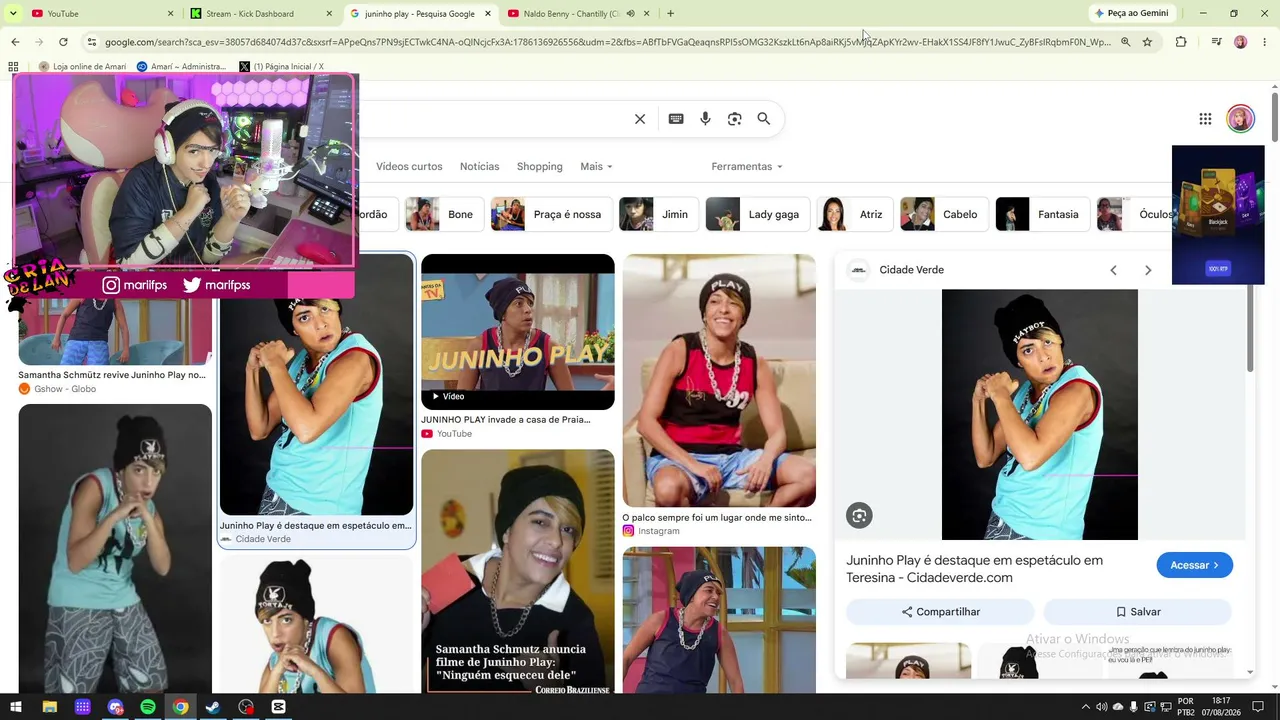
Task: Open Google Lens image search in search bar
Action: (x=734, y=119)
